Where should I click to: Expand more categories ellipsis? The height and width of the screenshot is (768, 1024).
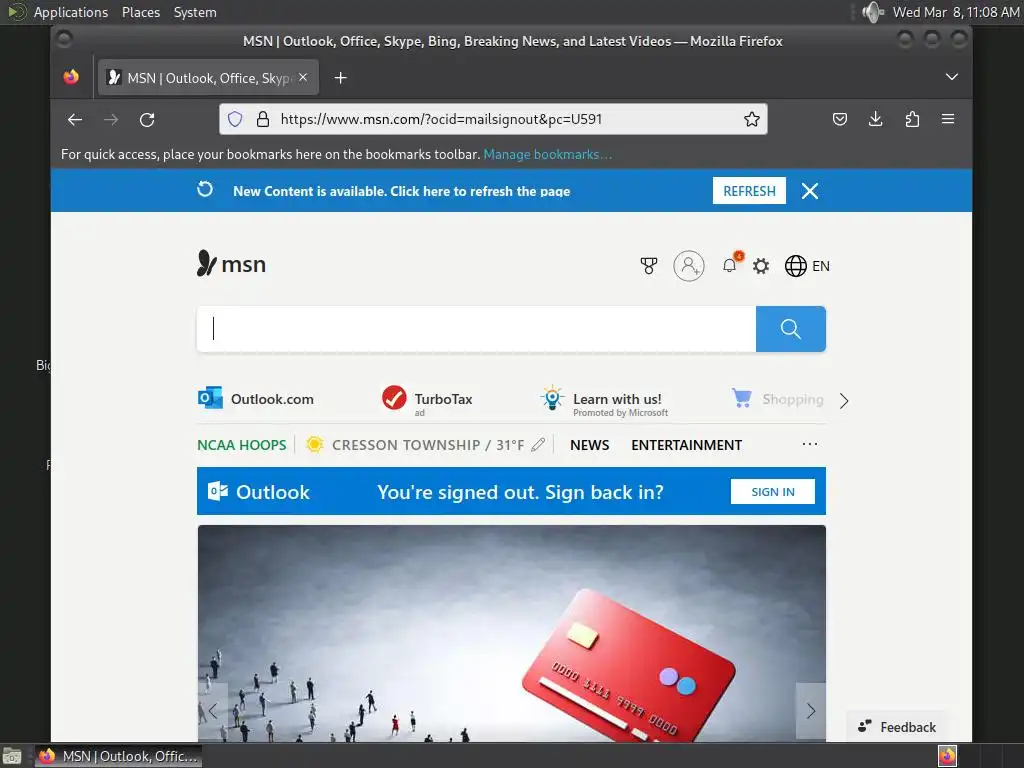click(x=810, y=444)
